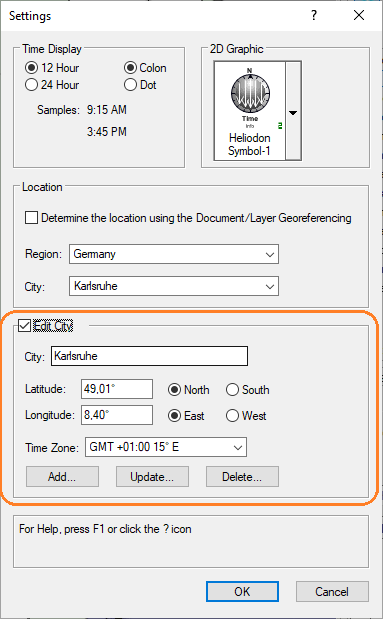Click the question mark help icon
The height and width of the screenshot is (619, 383).
[314, 15]
